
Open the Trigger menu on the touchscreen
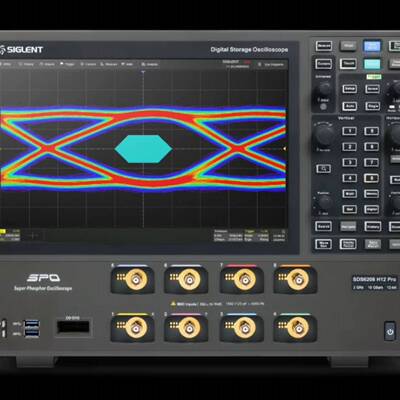pos(68,64)
